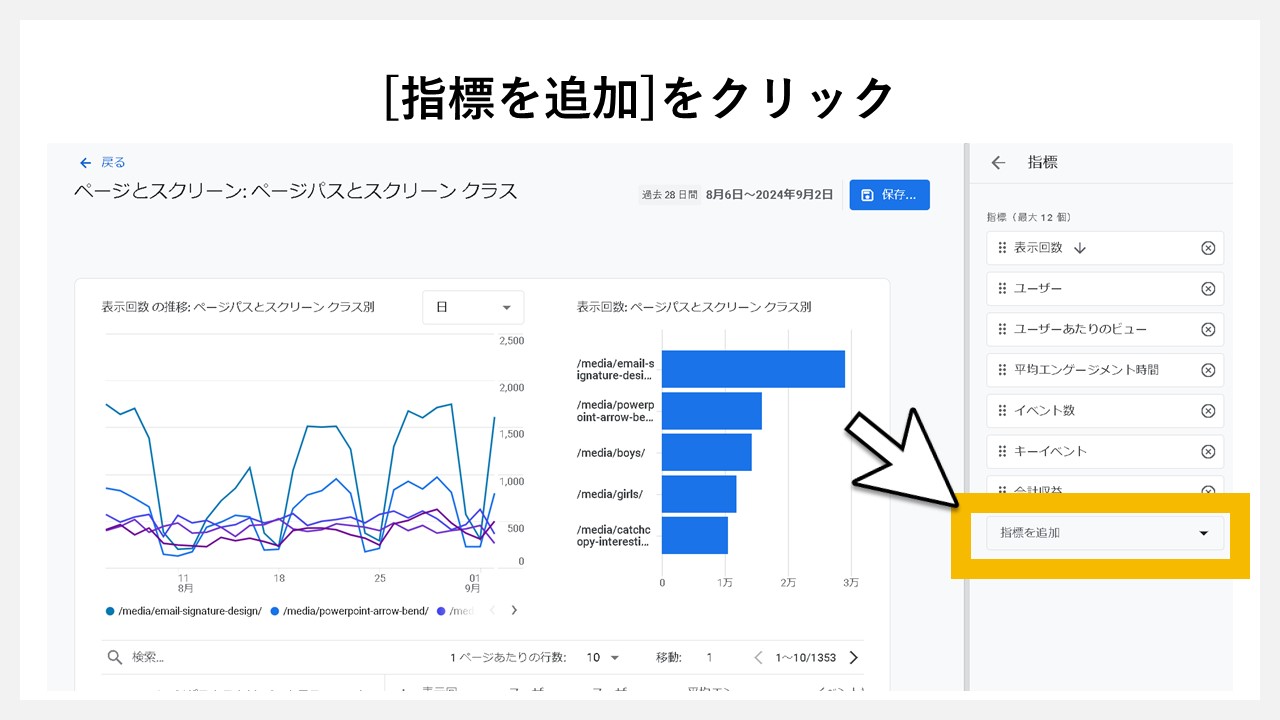Remove the キーイベント metric via its X icon
Screen dimensions: 1280x720
(x=1209, y=451)
